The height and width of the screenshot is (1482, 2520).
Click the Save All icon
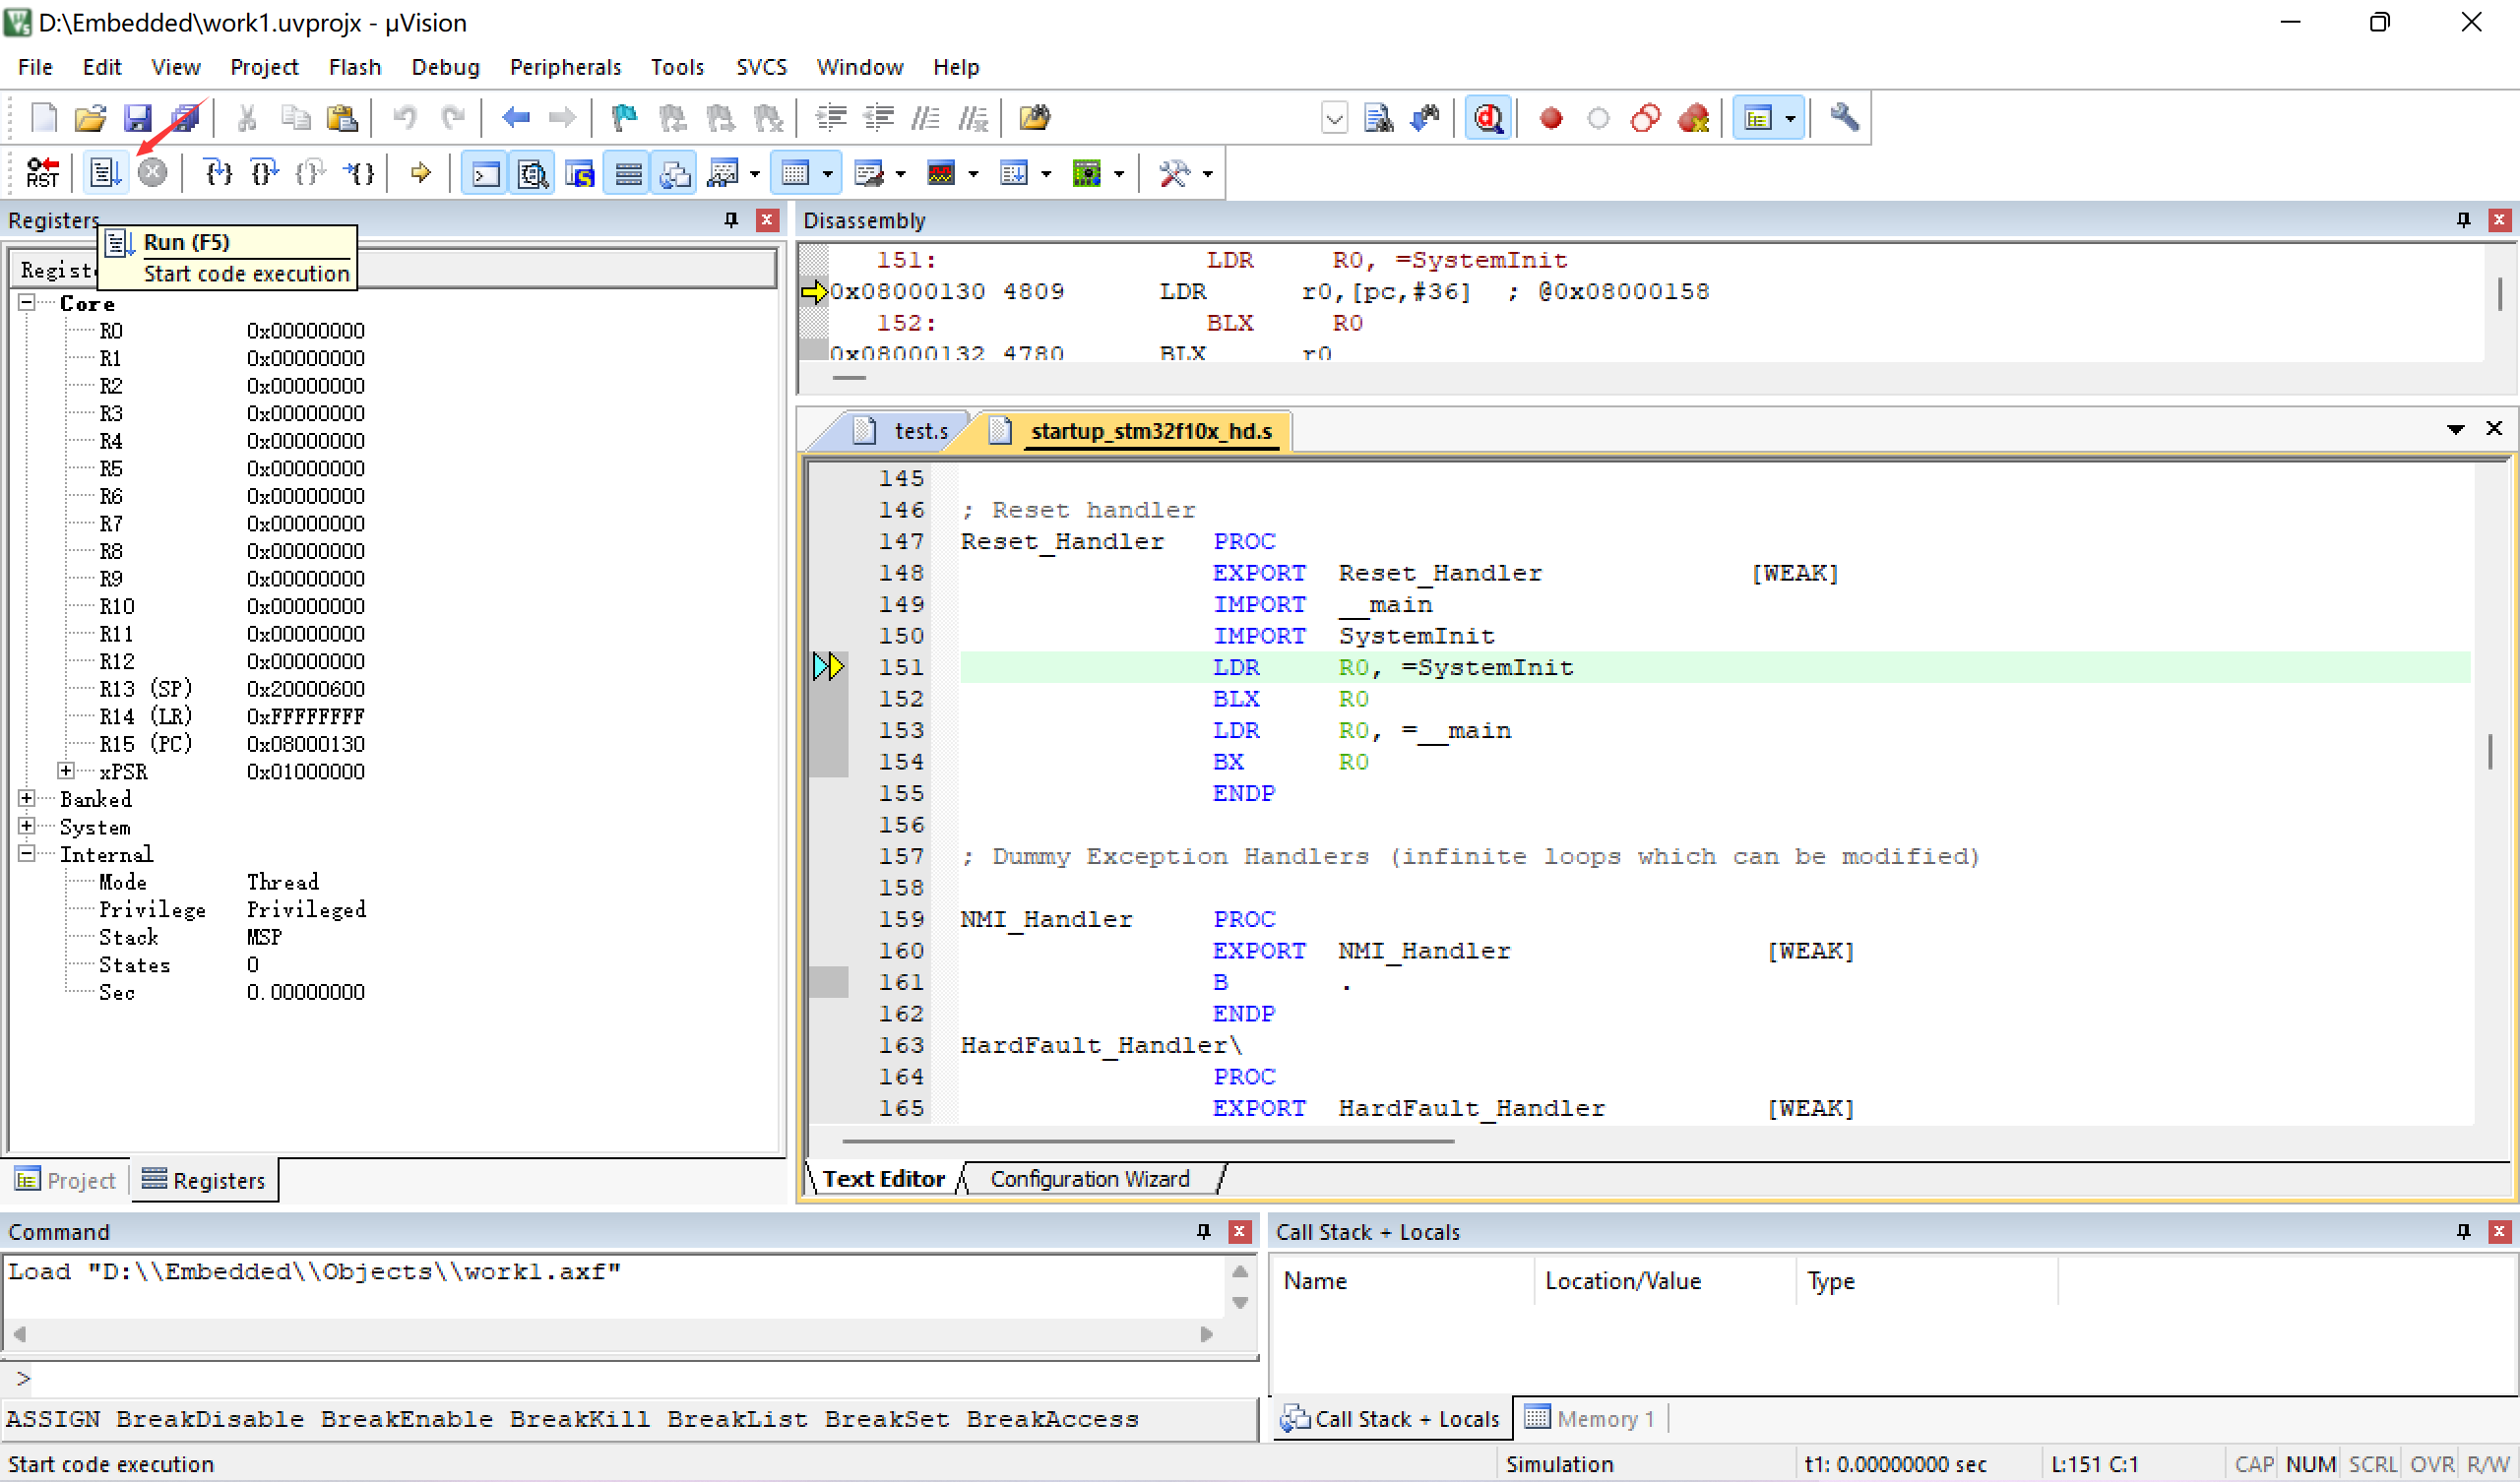point(186,118)
